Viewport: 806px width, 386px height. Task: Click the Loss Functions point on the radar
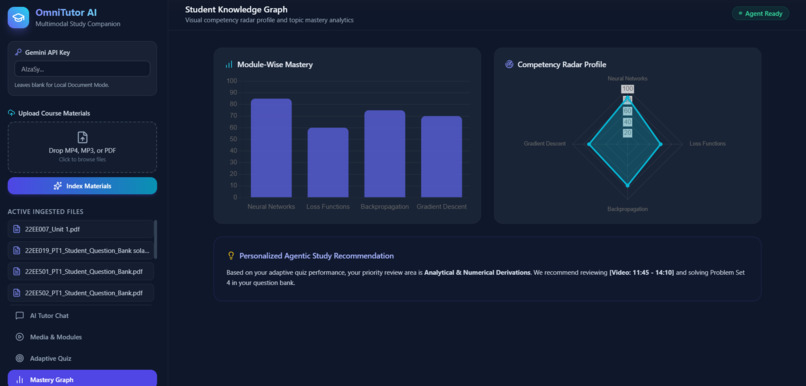click(x=661, y=144)
